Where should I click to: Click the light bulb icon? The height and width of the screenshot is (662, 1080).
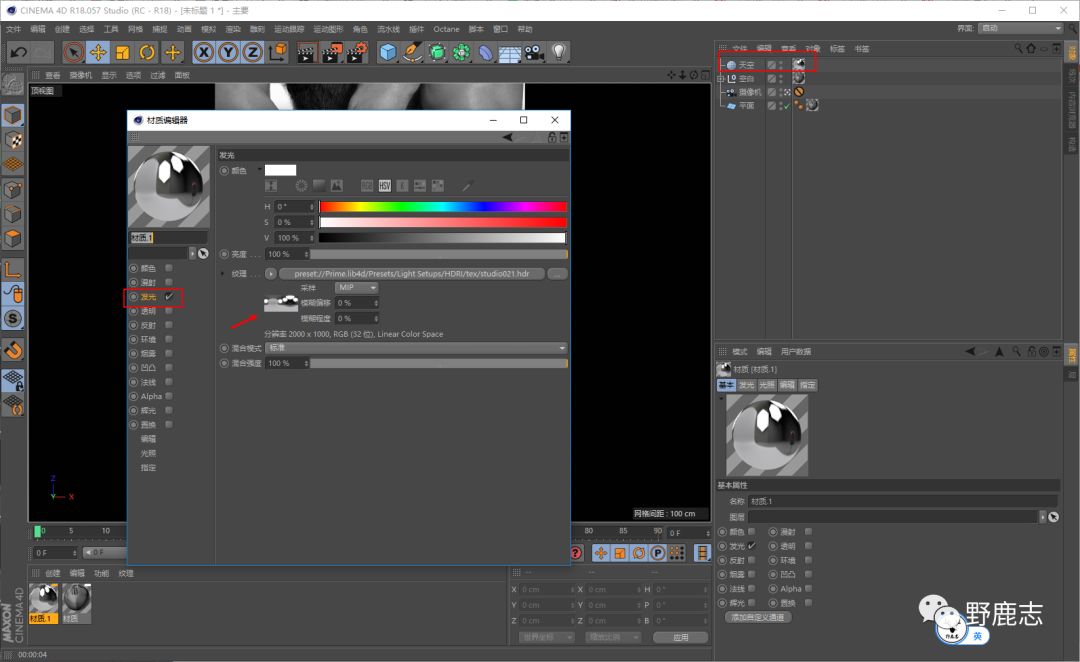pyautogui.click(x=559, y=52)
